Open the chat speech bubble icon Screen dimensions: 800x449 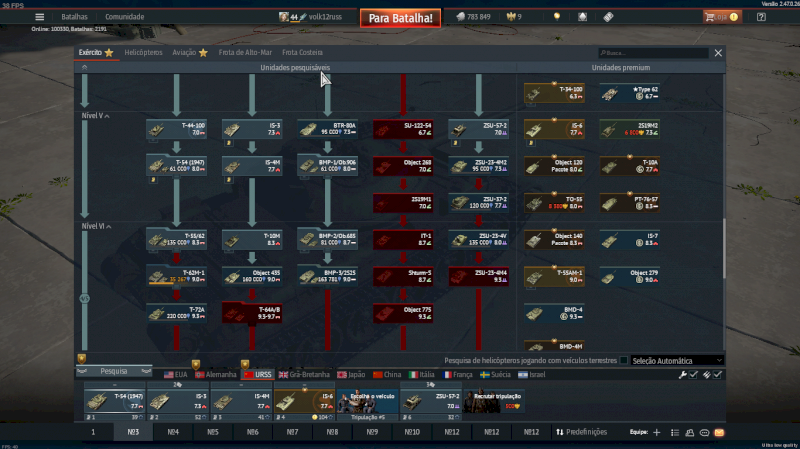(704, 432)
